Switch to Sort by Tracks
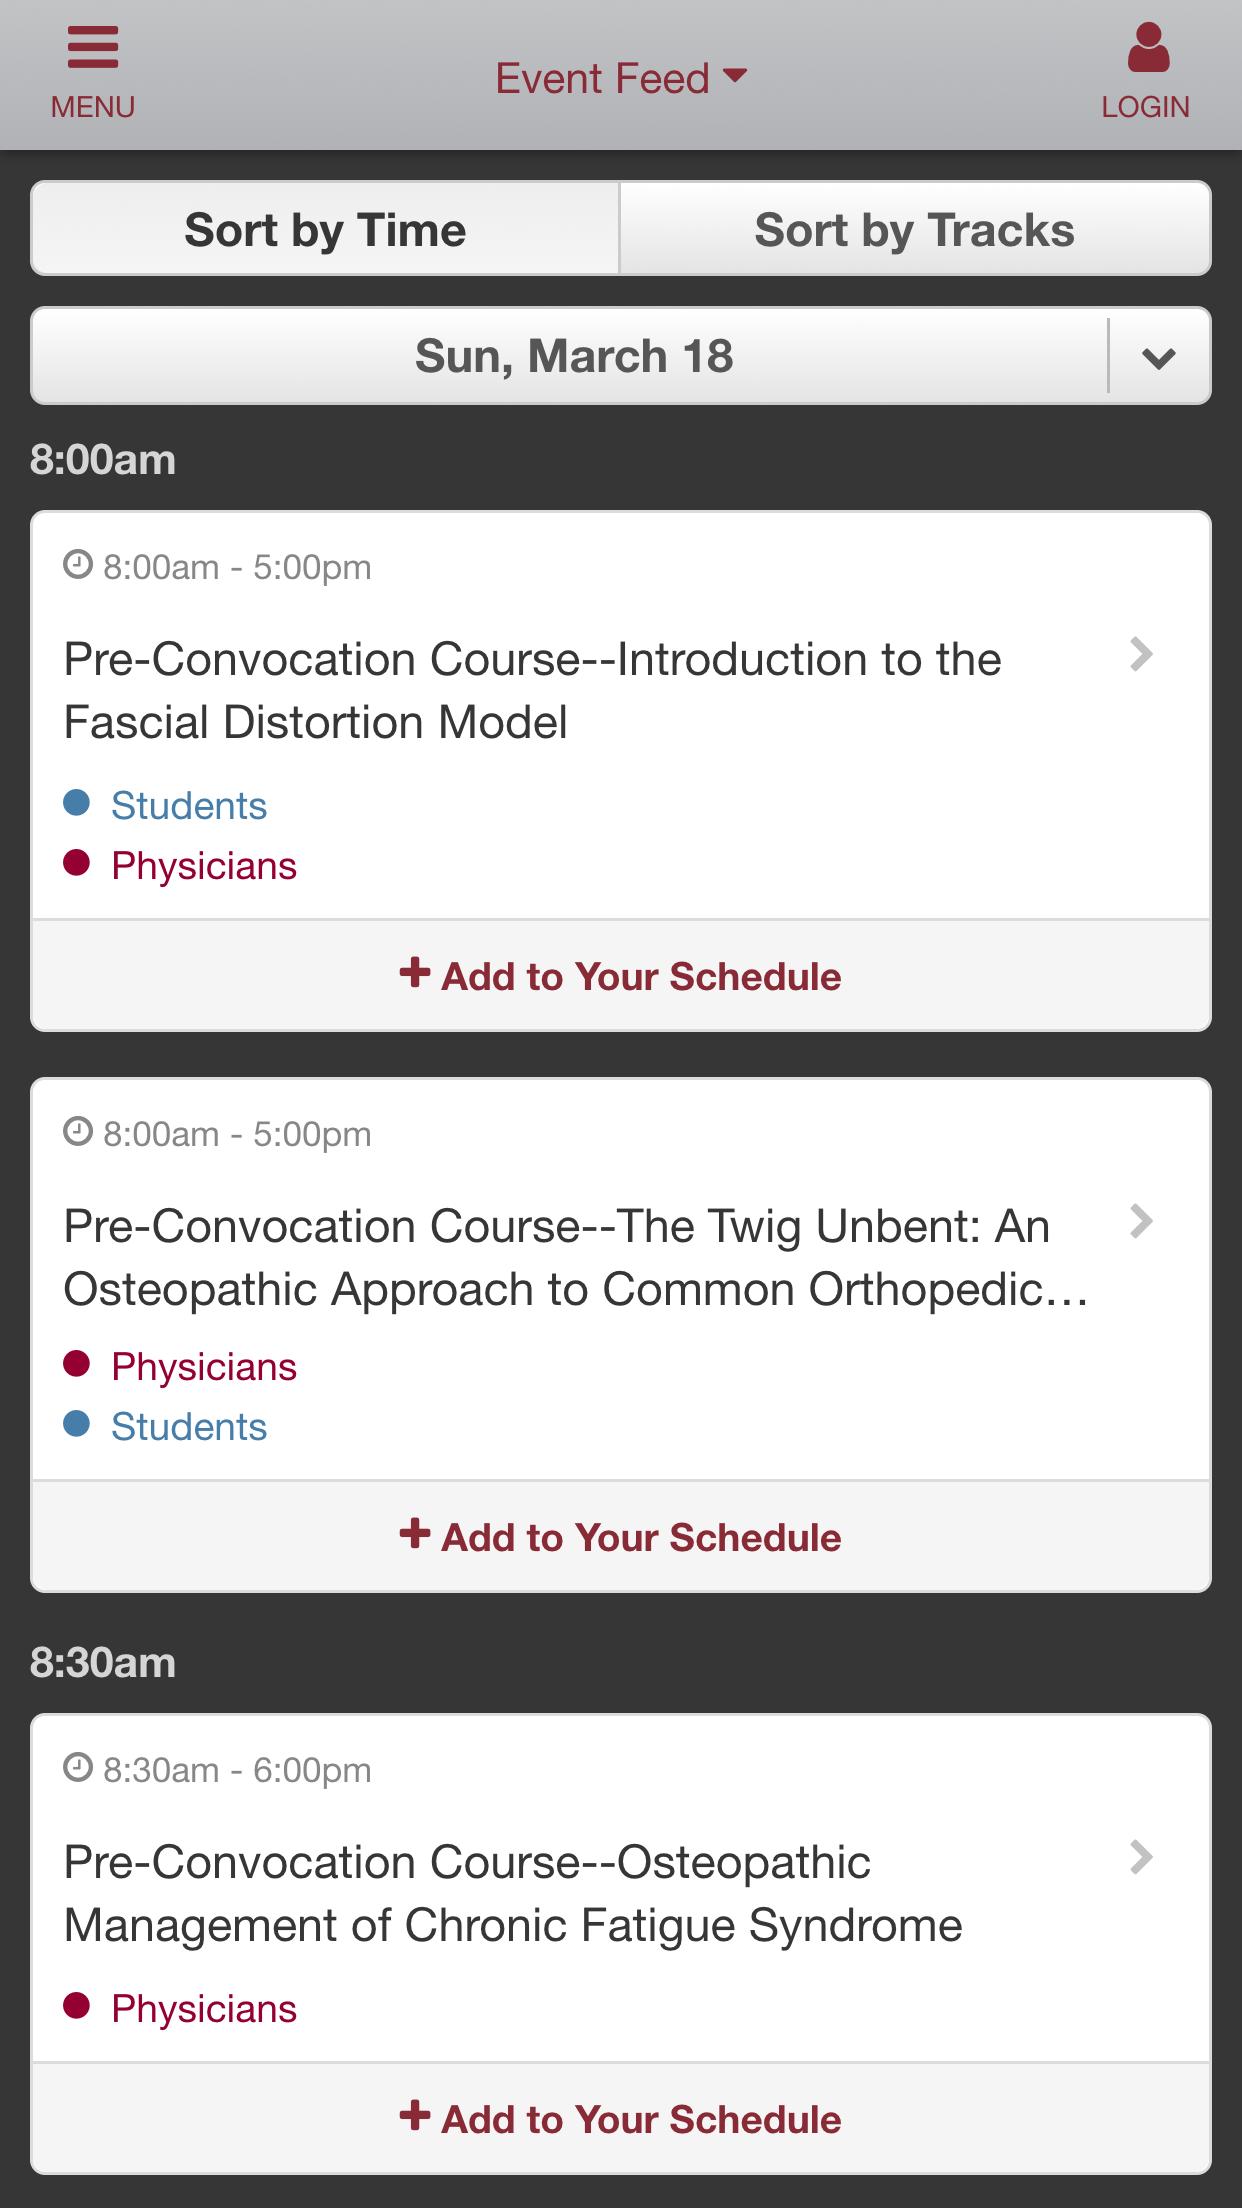The image size is (1242, 2208). pyautogui.click(x=915, y=229)
